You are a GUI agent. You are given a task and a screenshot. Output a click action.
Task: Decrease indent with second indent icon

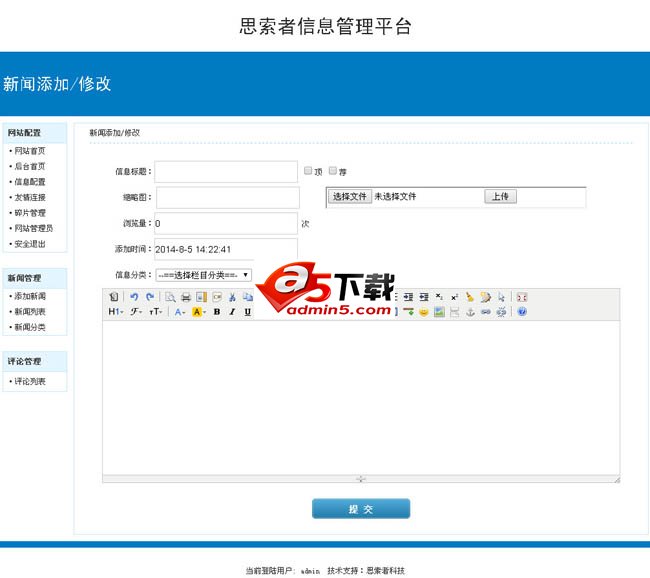pyautogui.click(x=424, y=297)
